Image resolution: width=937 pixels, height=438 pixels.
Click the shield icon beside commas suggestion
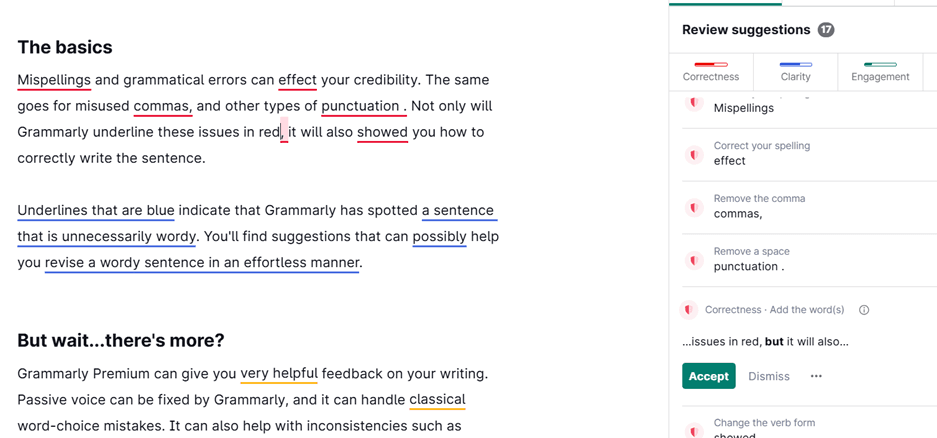tap(693, 208)
